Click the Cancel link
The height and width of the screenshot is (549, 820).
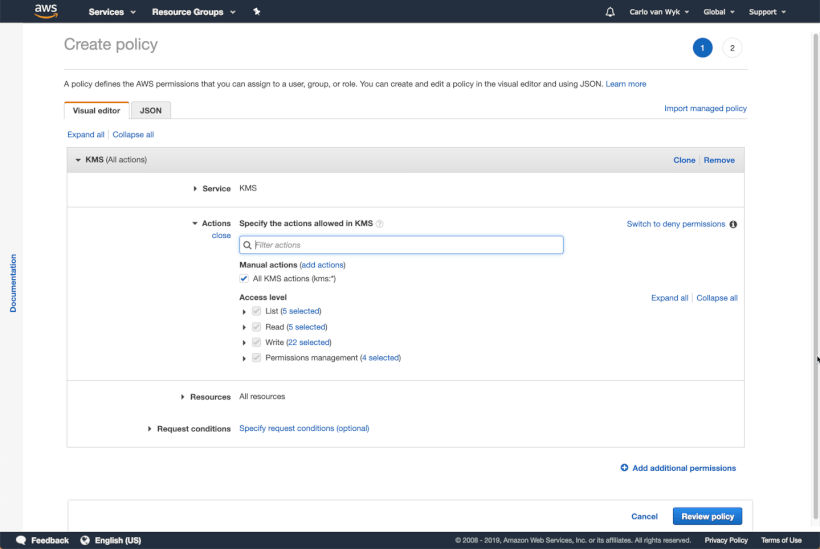coord(644,516)
